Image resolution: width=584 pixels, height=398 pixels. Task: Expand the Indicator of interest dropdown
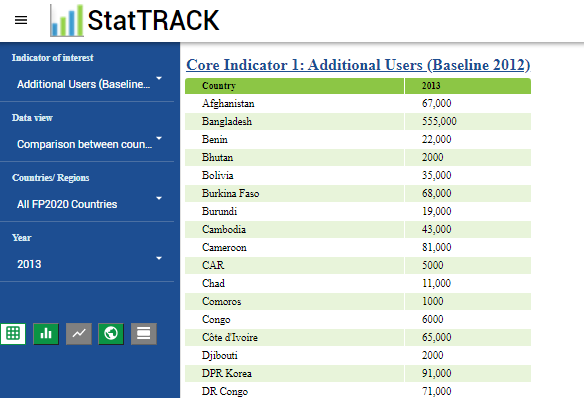(89, 84)
